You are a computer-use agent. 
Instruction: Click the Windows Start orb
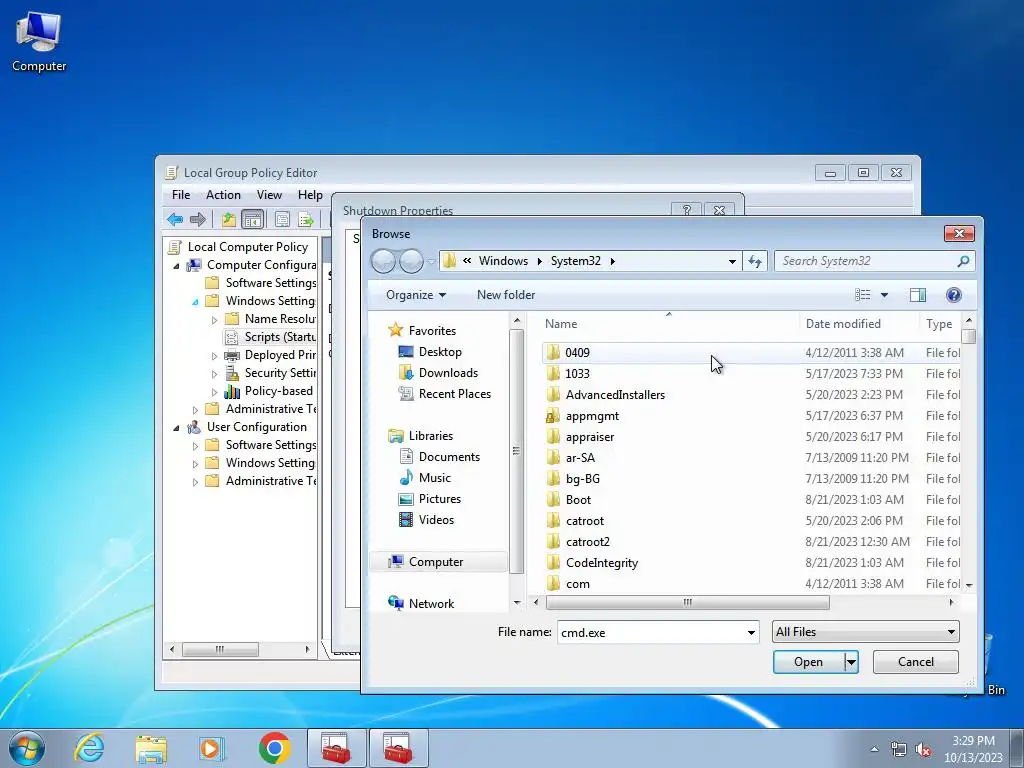[27, 748]
